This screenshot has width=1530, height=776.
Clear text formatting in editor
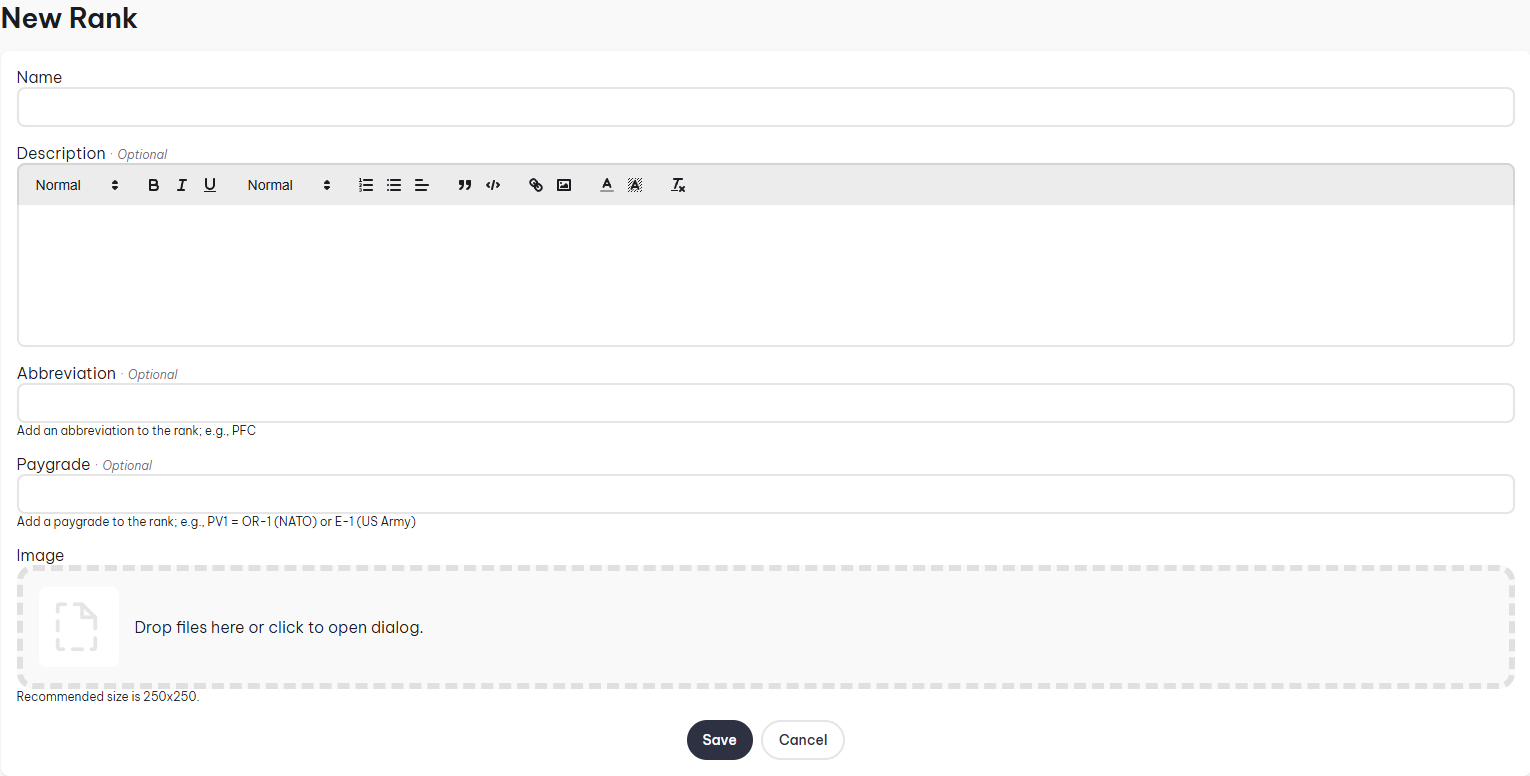tap(678, 185)
